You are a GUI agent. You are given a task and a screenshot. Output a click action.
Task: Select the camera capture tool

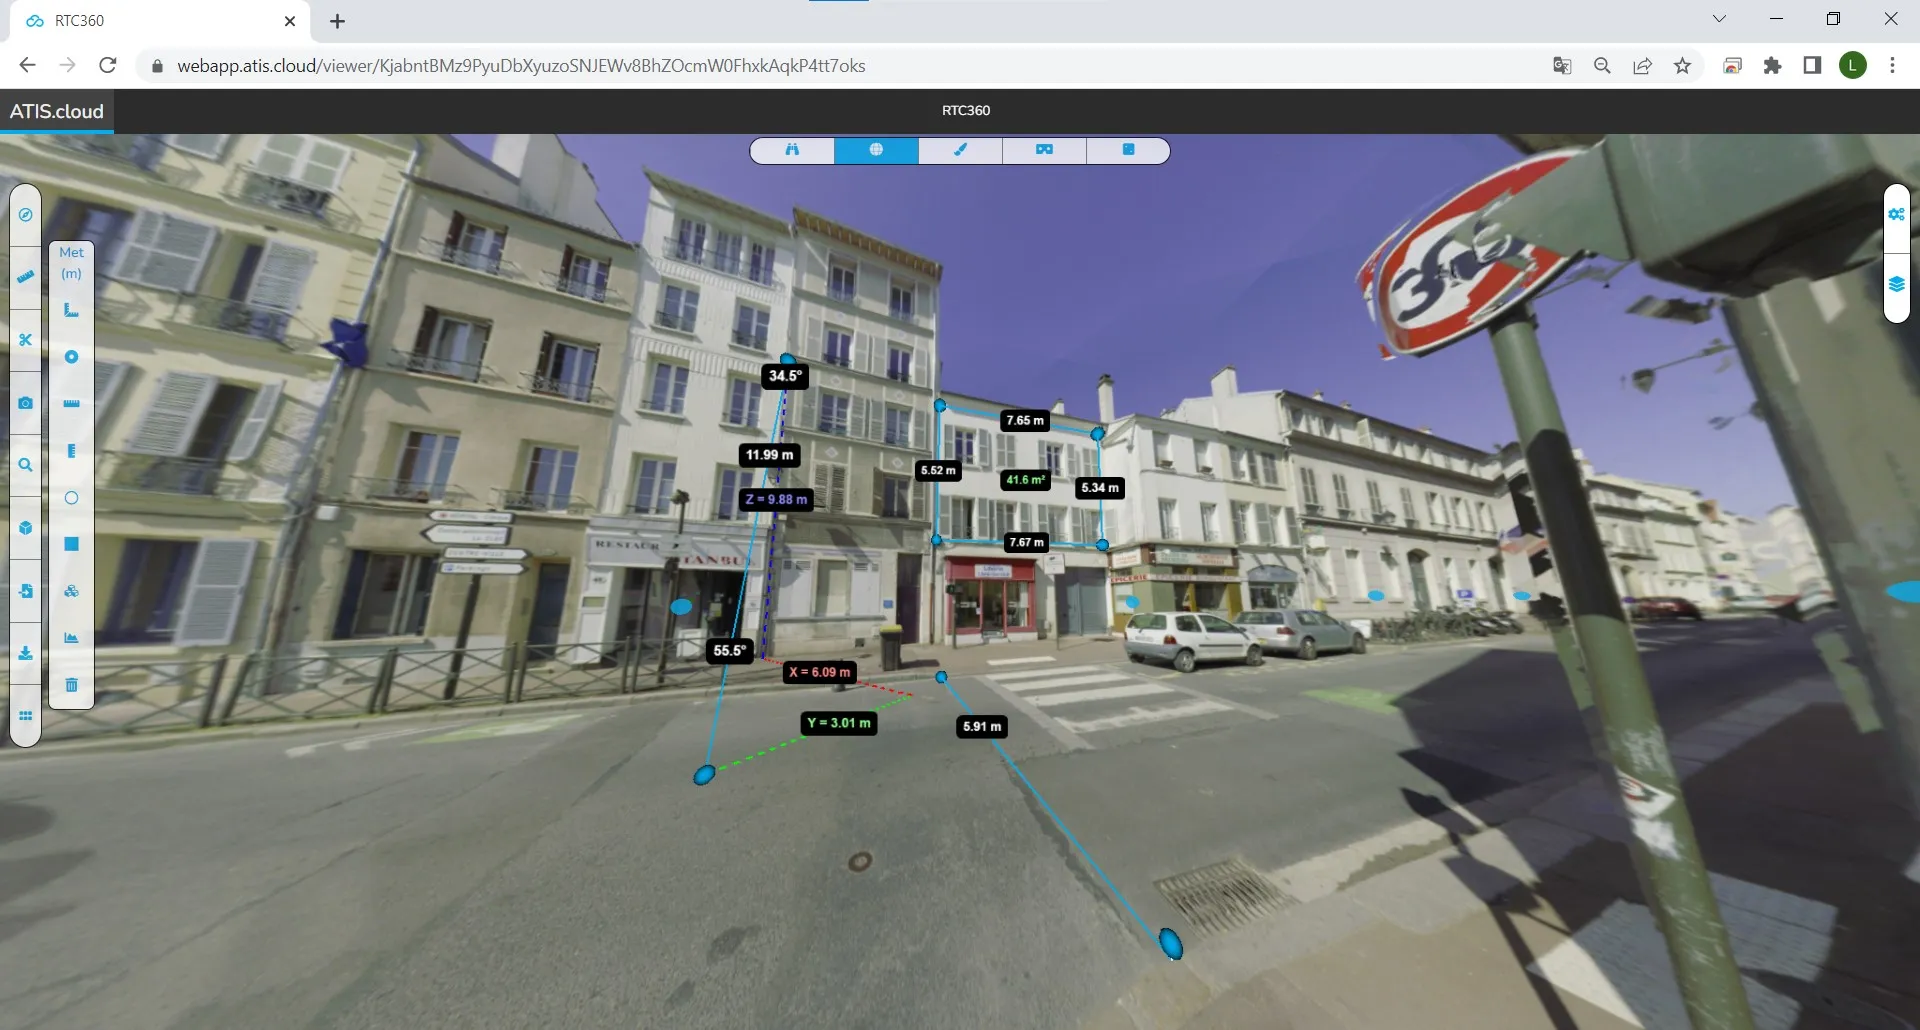25,403
